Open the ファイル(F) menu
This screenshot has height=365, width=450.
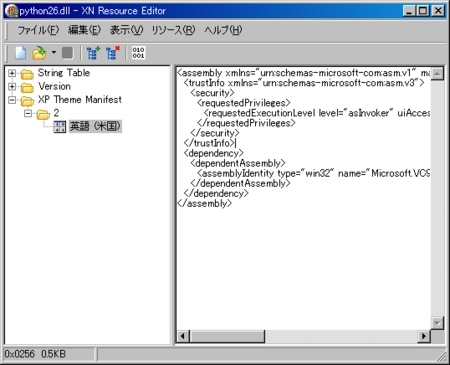pyautogui.click(x=38, y=30)
